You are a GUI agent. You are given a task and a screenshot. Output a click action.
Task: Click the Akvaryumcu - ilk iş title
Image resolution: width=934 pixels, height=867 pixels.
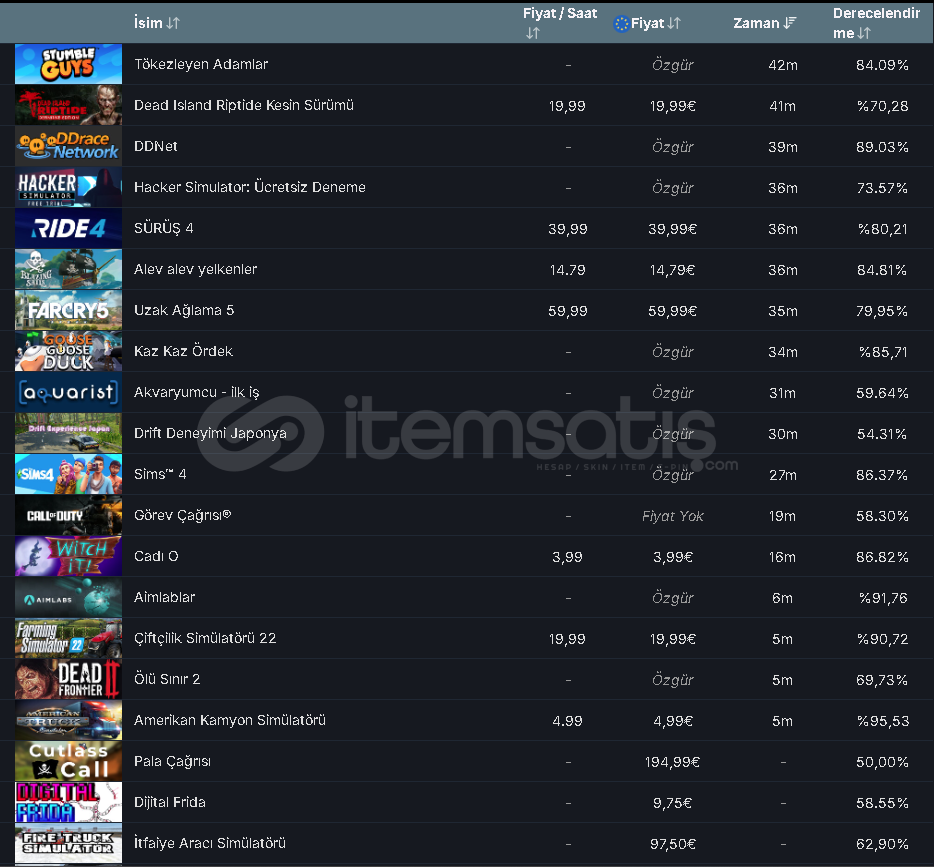(197, 392)
